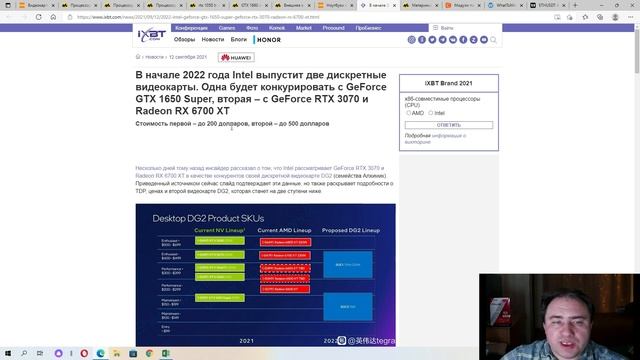Open Edge settings and more menu
This screenshot has width=640, height=360.
point(631,17)
